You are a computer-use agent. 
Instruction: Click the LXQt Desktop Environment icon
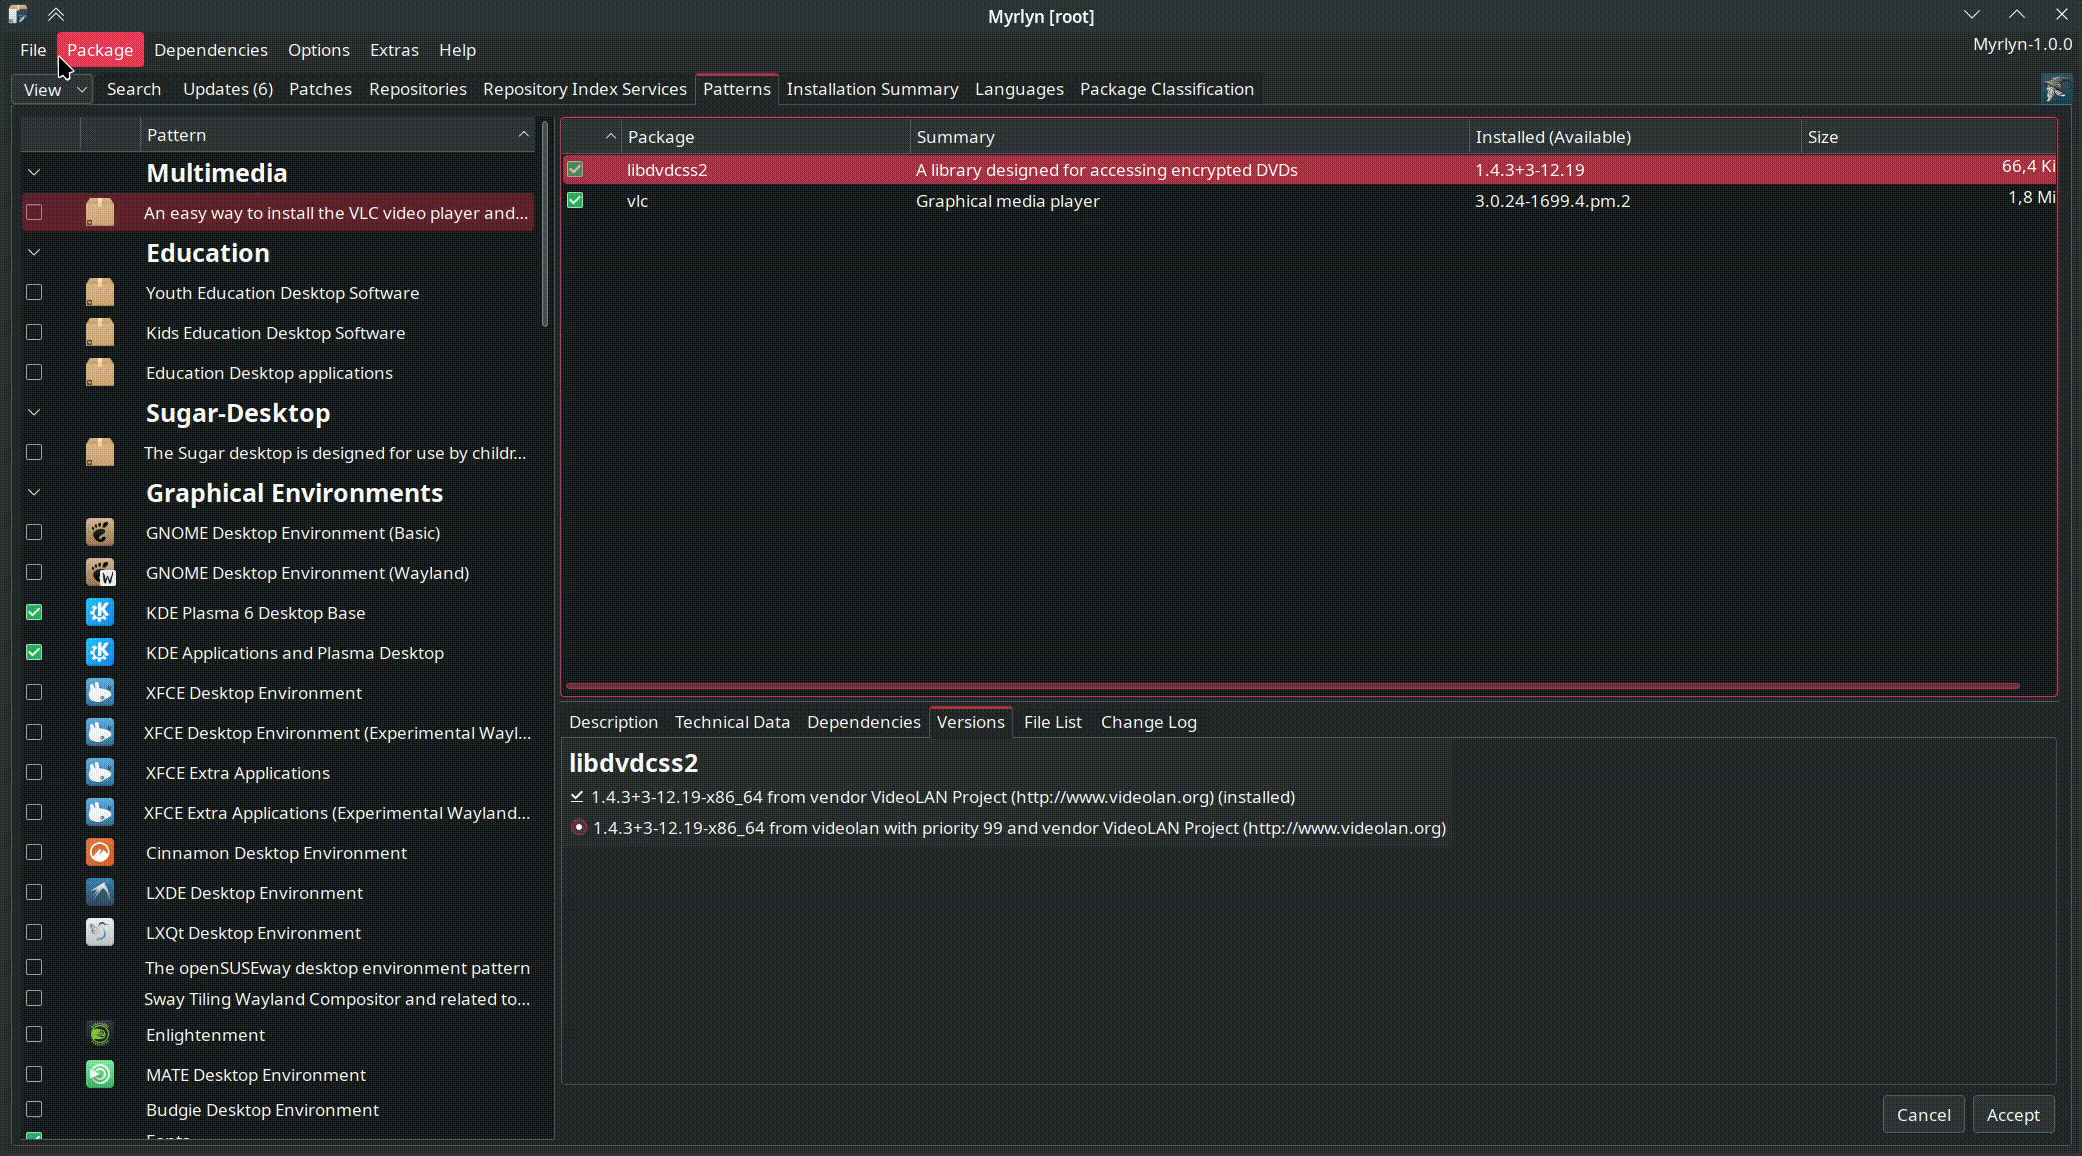pos(100,932)
